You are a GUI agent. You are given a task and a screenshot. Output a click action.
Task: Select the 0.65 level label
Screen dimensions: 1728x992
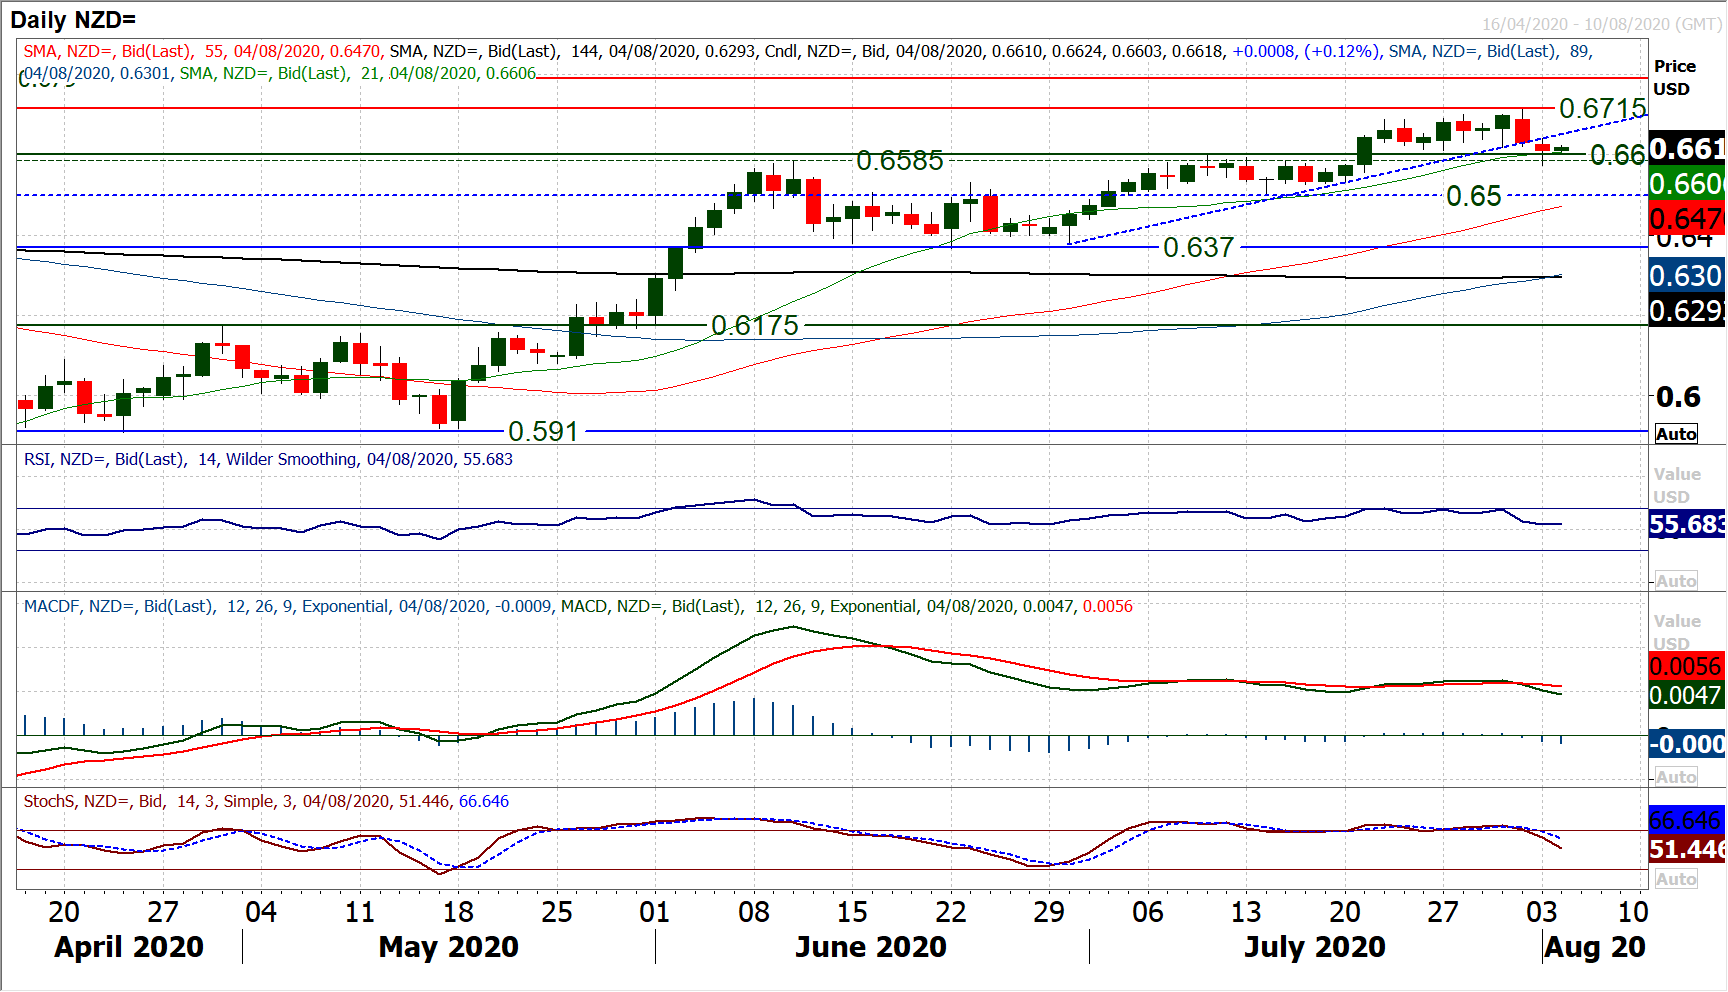pyautogui.click(x=1474, y=196)
